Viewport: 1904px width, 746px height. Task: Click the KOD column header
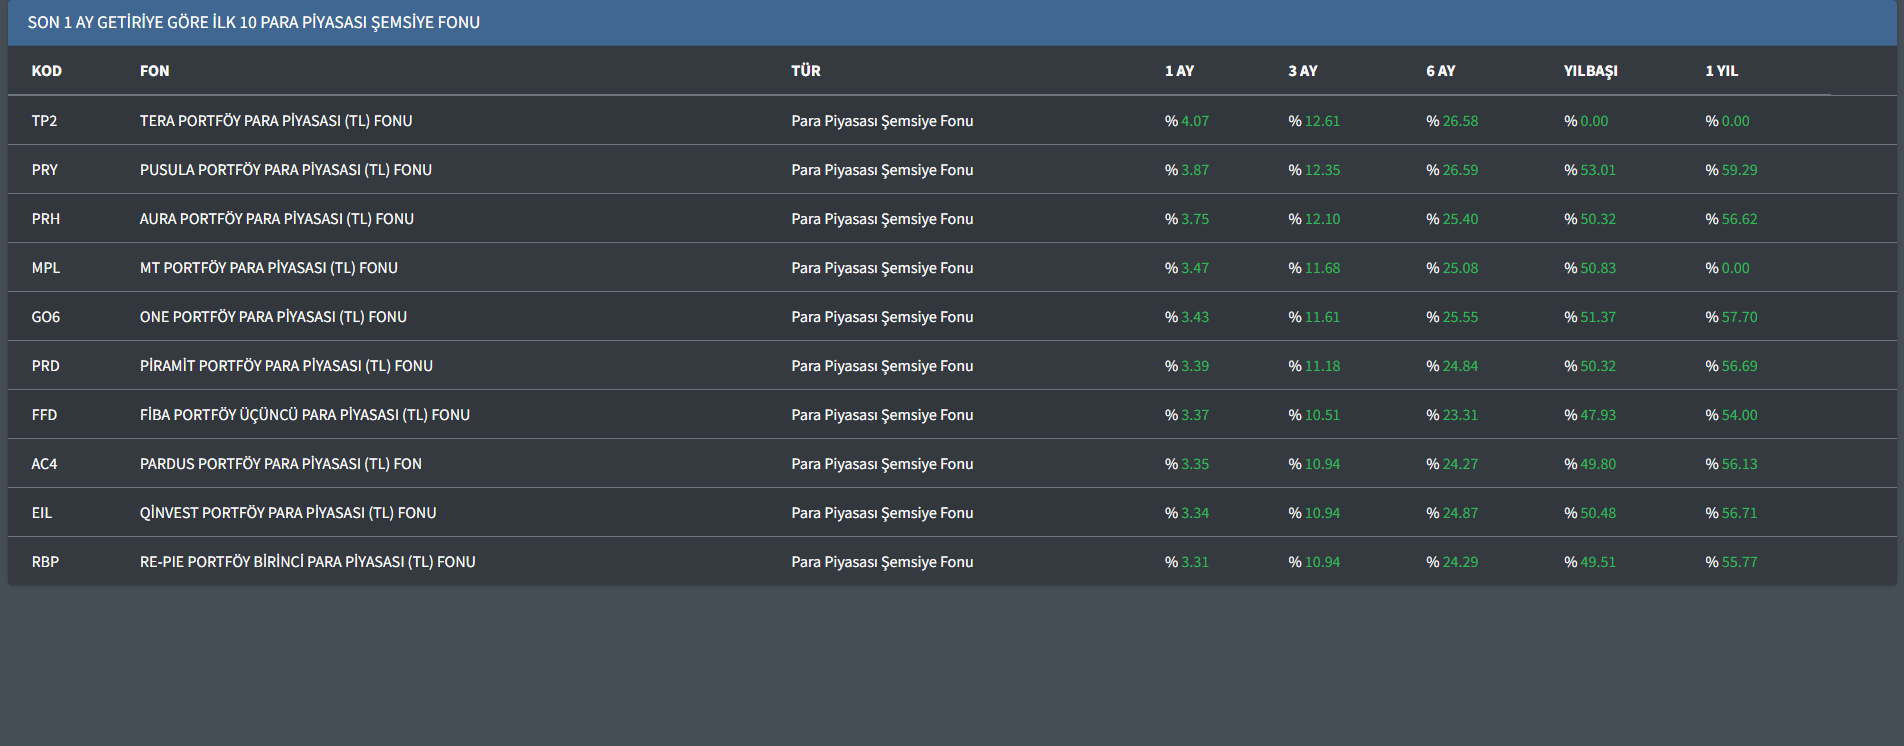(47, 71)
